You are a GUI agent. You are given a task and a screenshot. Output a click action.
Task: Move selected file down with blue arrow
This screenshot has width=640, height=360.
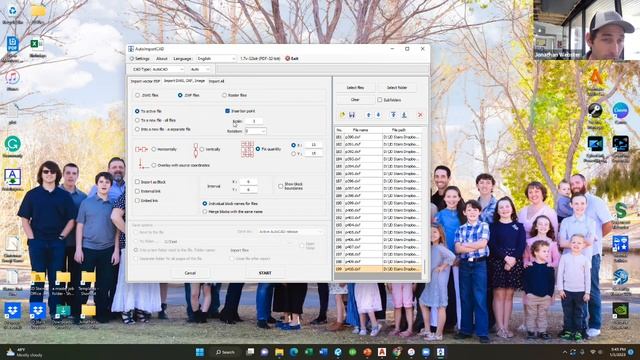(378, 115)
